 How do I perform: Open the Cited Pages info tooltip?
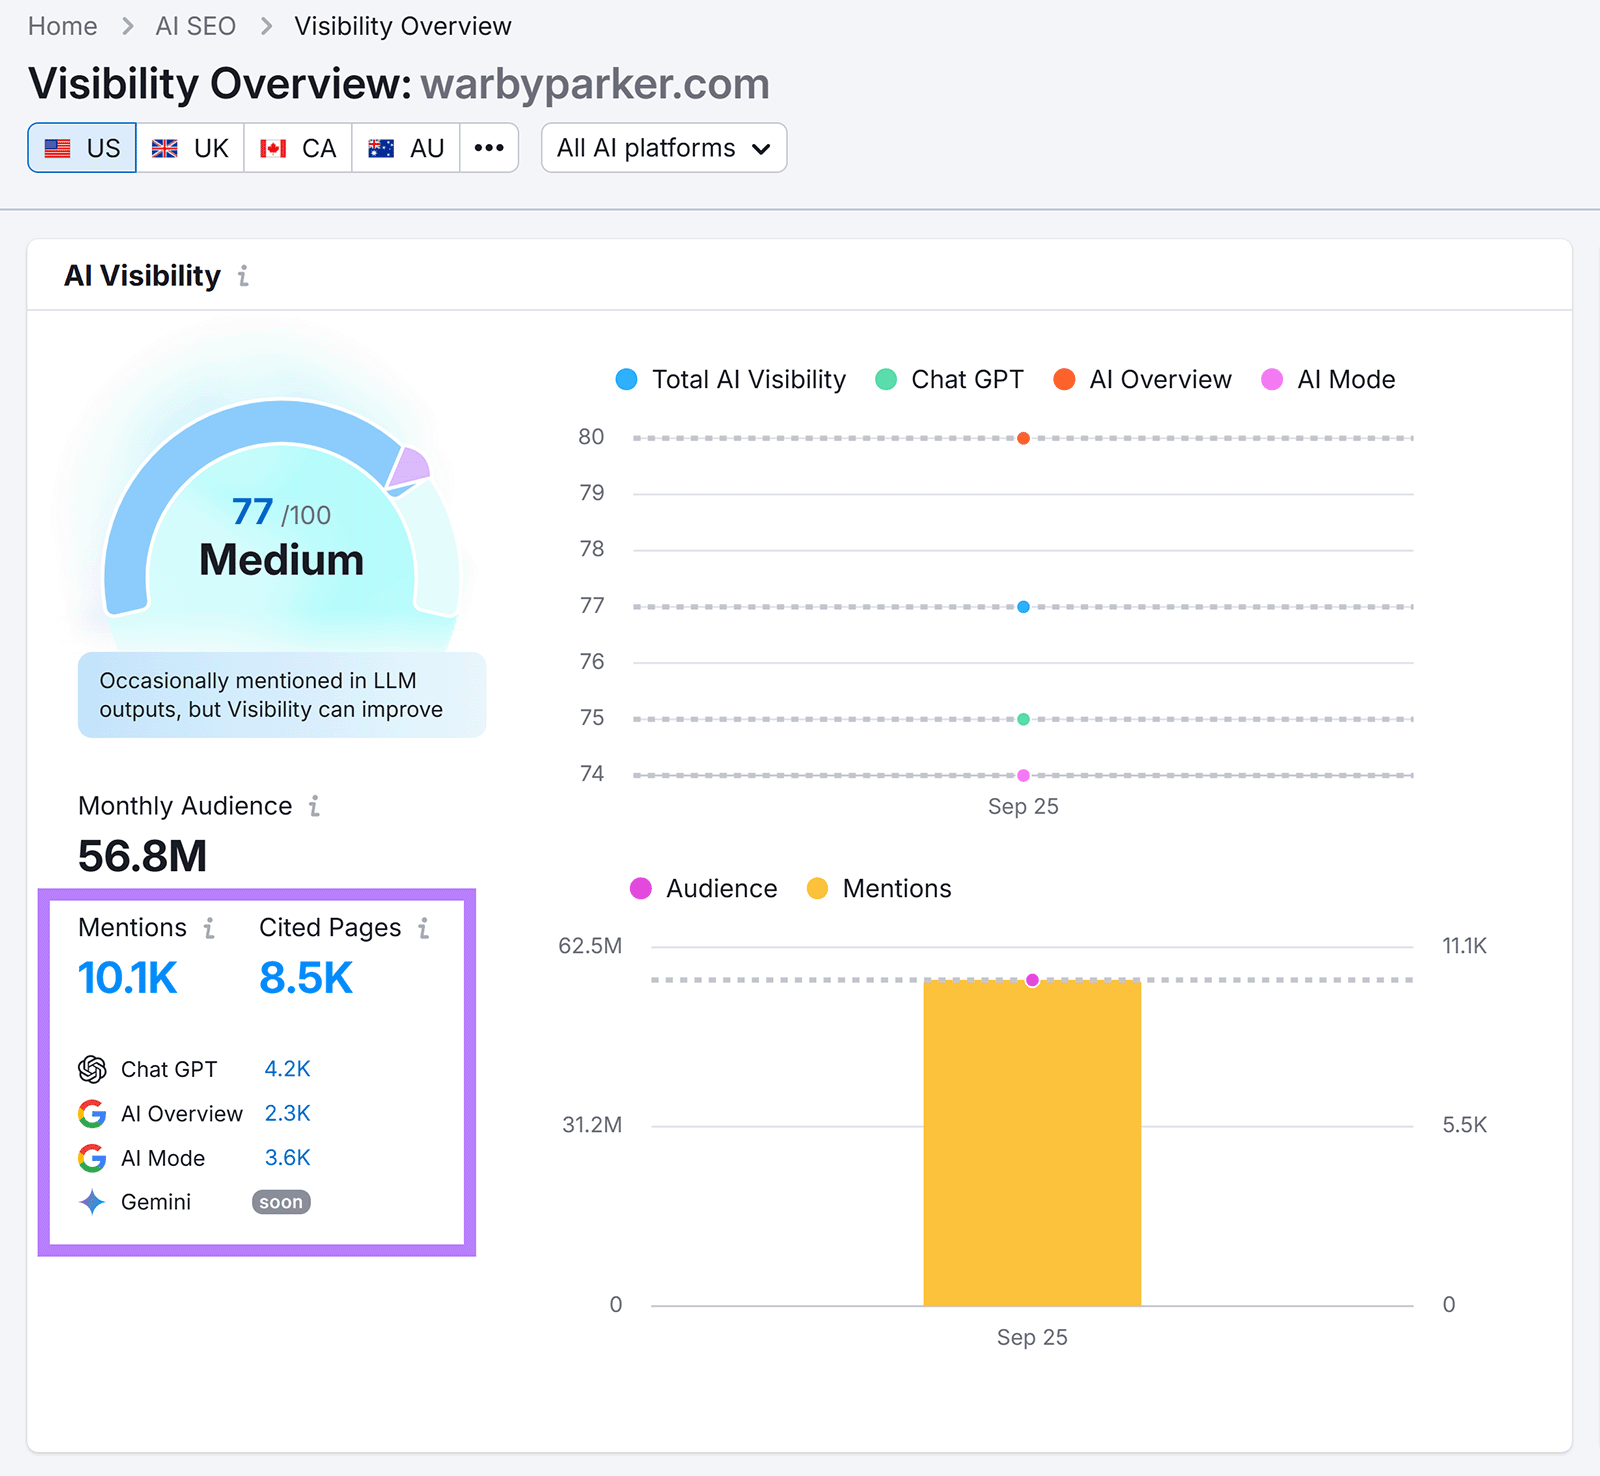coord(424,928)
